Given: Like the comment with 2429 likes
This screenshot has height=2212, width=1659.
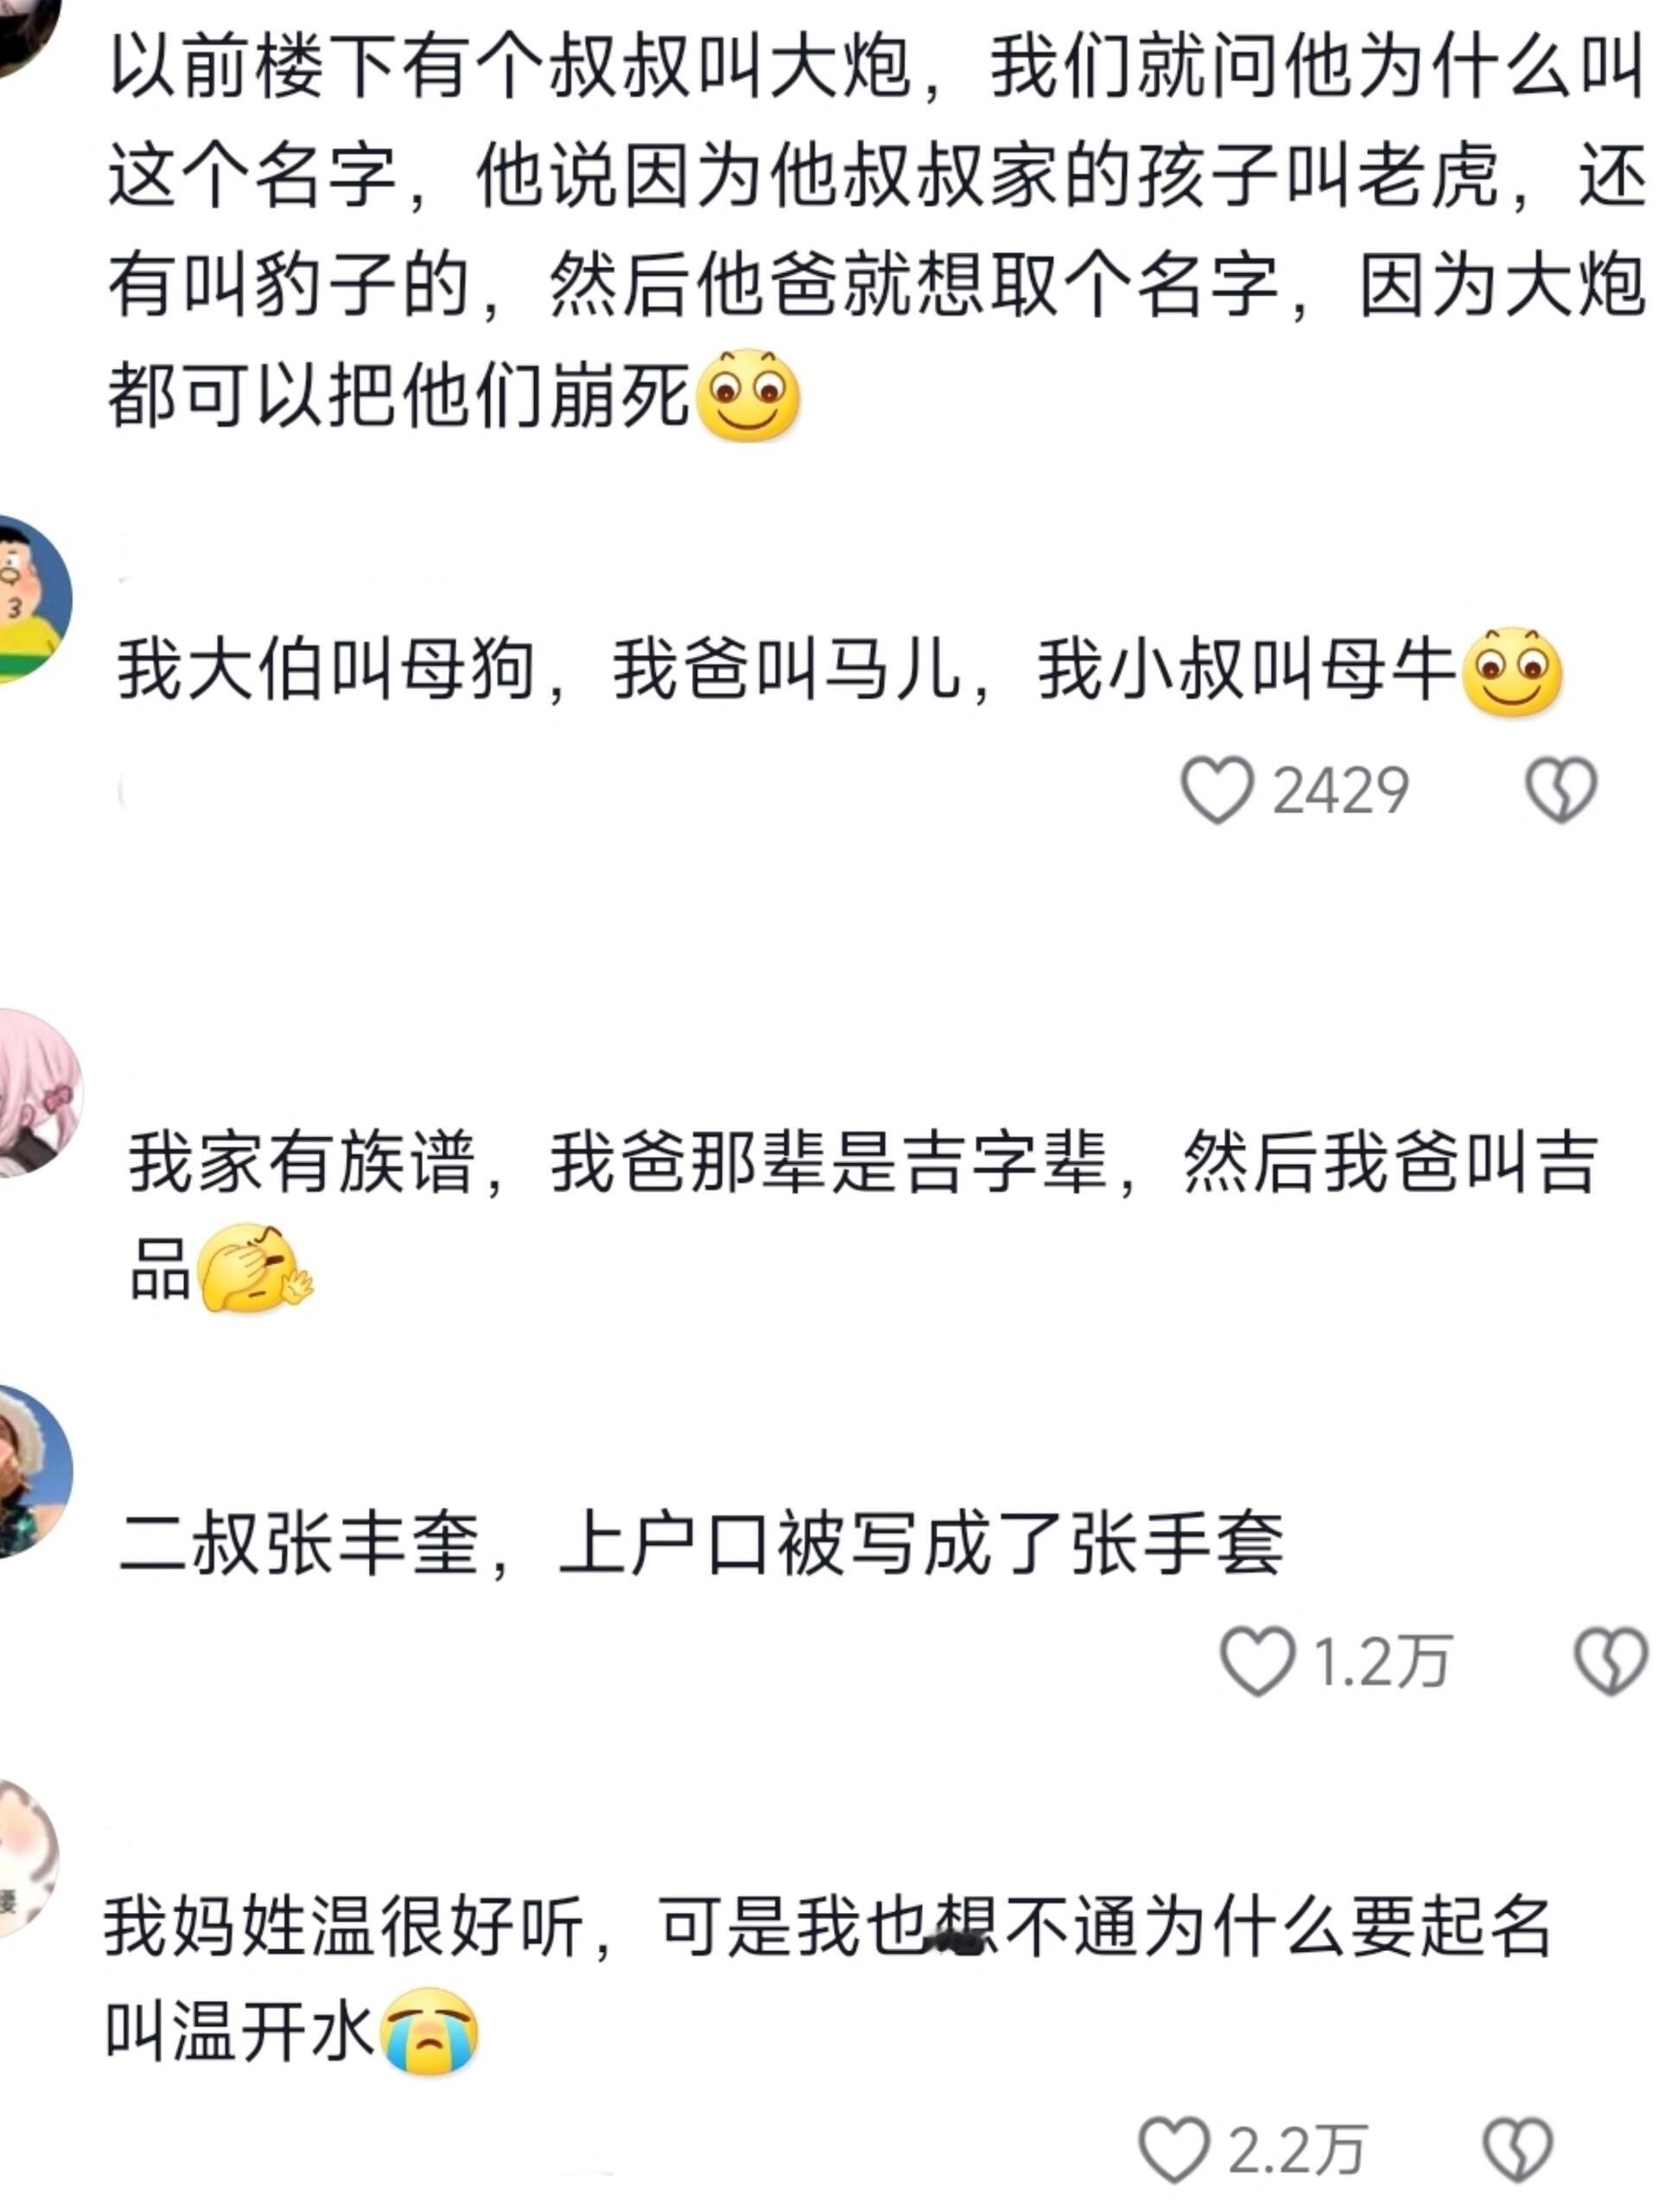Looking at the screenshot, I should (x=1217, y=790).
